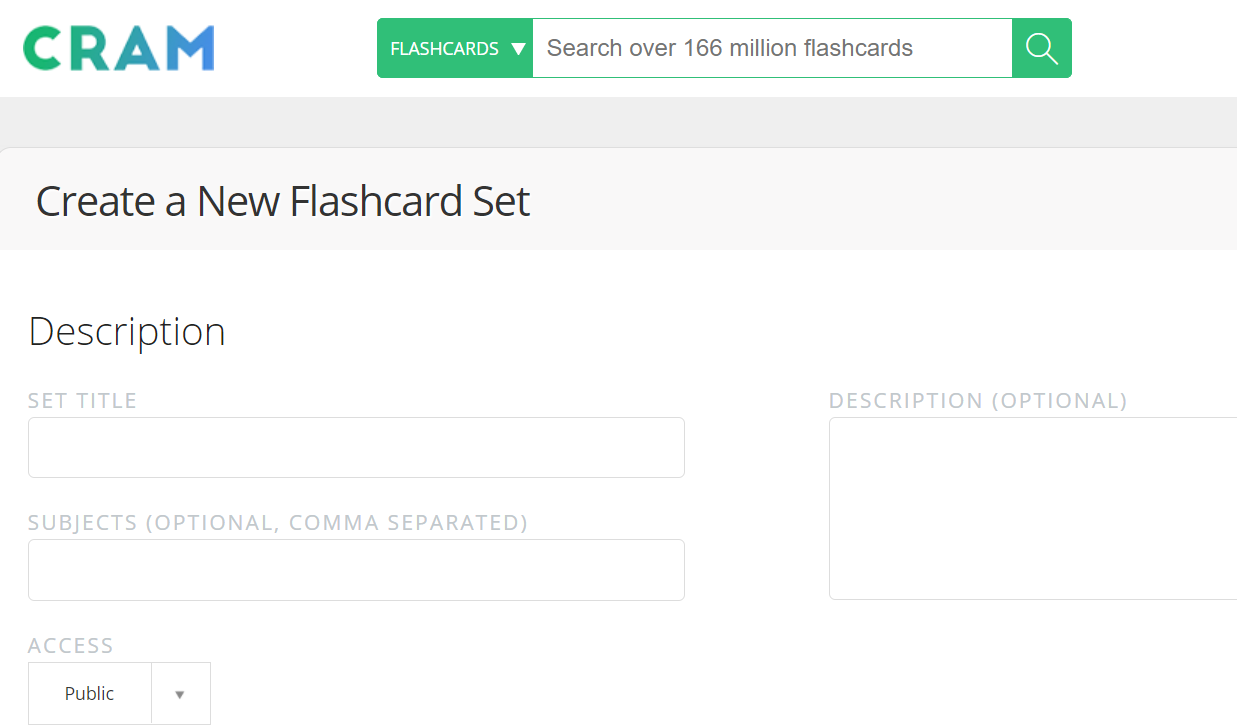Select the Public access combo box

tap(90, 694)
